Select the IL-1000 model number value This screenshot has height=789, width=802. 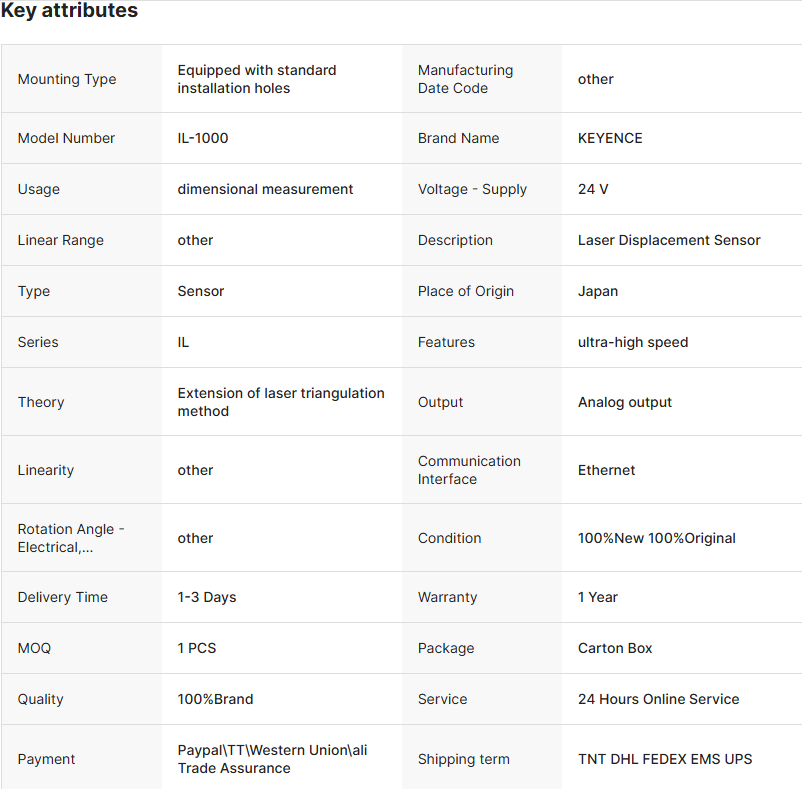(203, 138)
